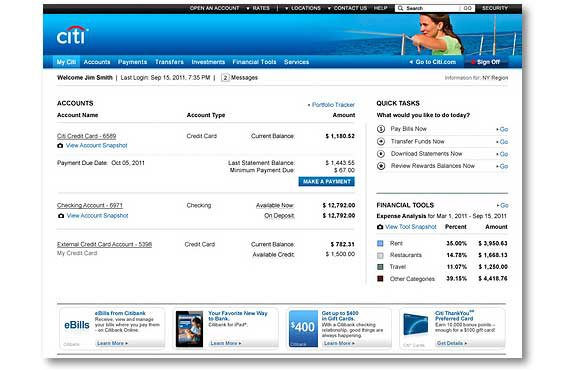Click the Rent amount $ 3,950.63
The image size is (565, 370).
point(493,244)
